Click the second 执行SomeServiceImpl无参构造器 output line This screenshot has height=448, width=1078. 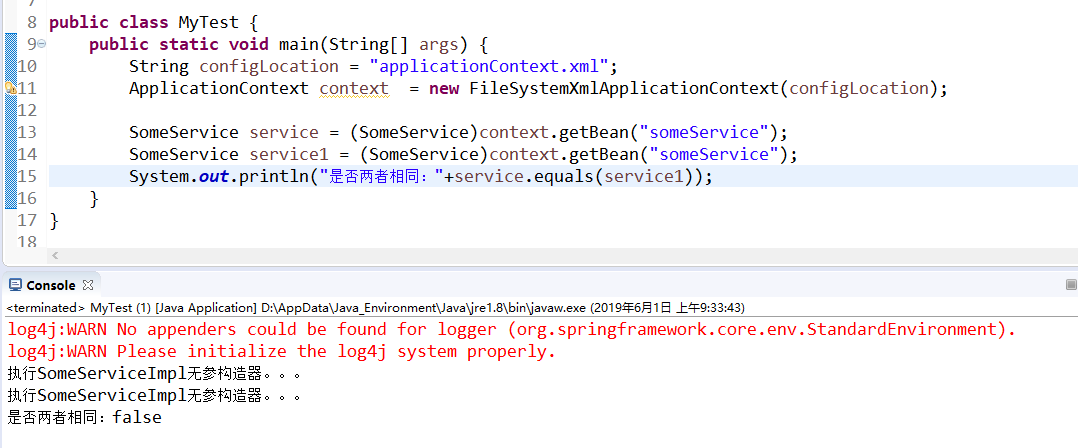pyautogui.click(x=155, y=396)
